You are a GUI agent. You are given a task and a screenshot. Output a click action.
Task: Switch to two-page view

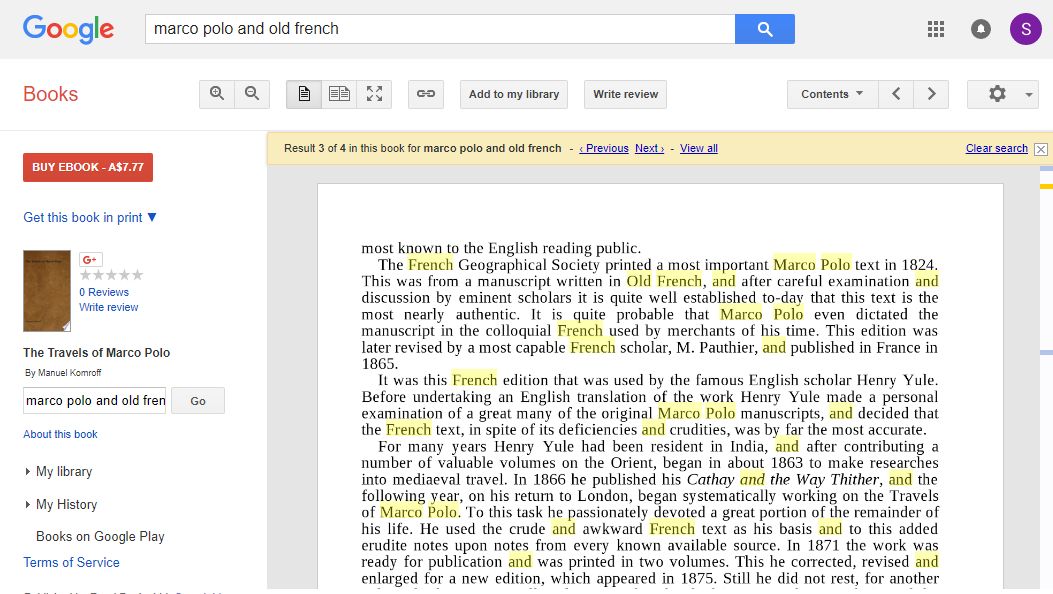pos(339,94)
